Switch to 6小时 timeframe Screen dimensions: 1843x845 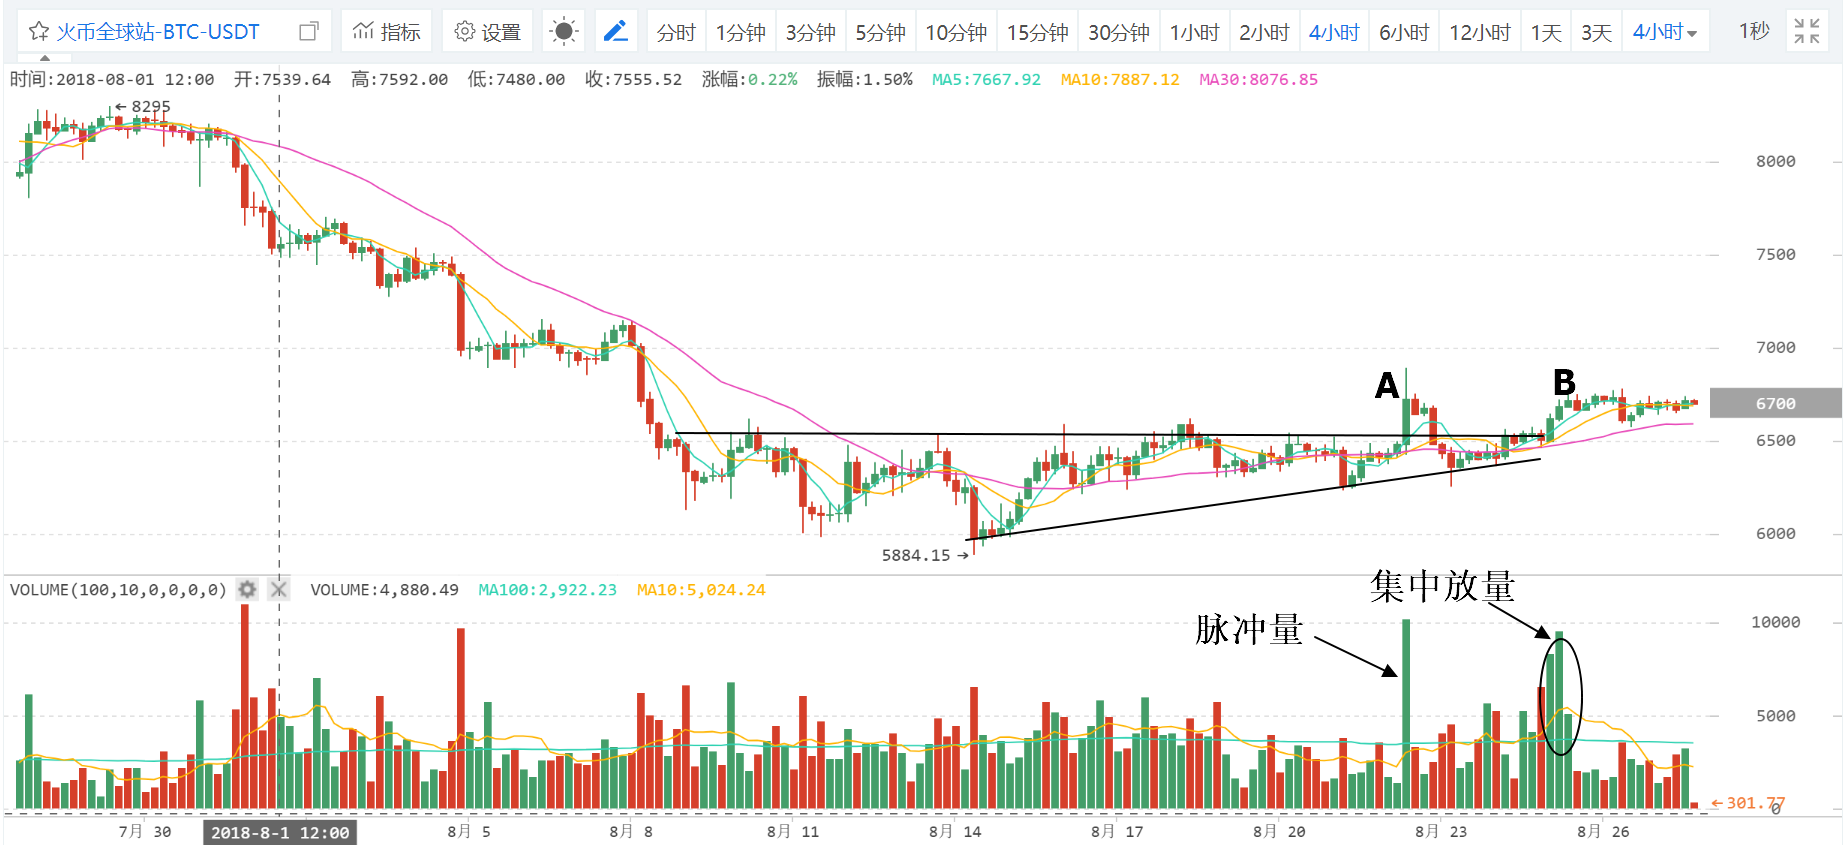coord(1404,32)
